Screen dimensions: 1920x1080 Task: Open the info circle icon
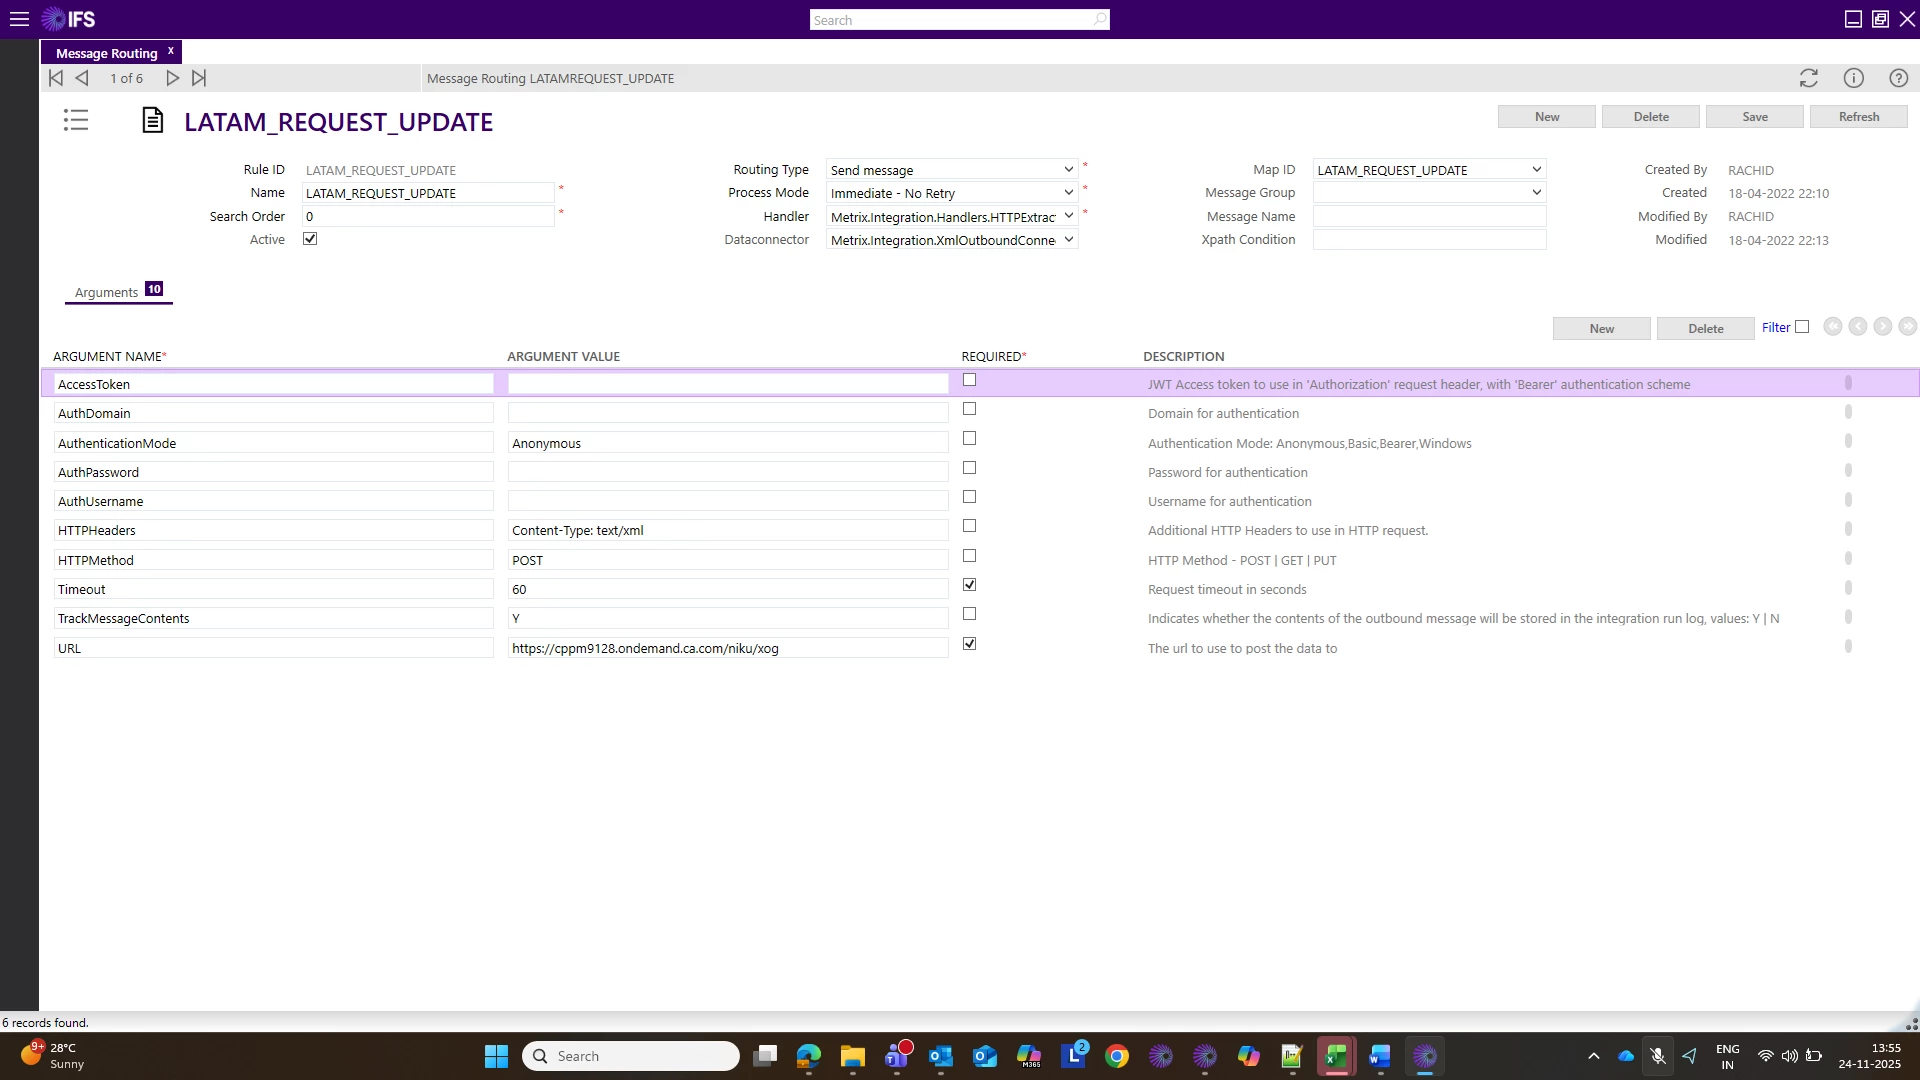pos(1853,78)
